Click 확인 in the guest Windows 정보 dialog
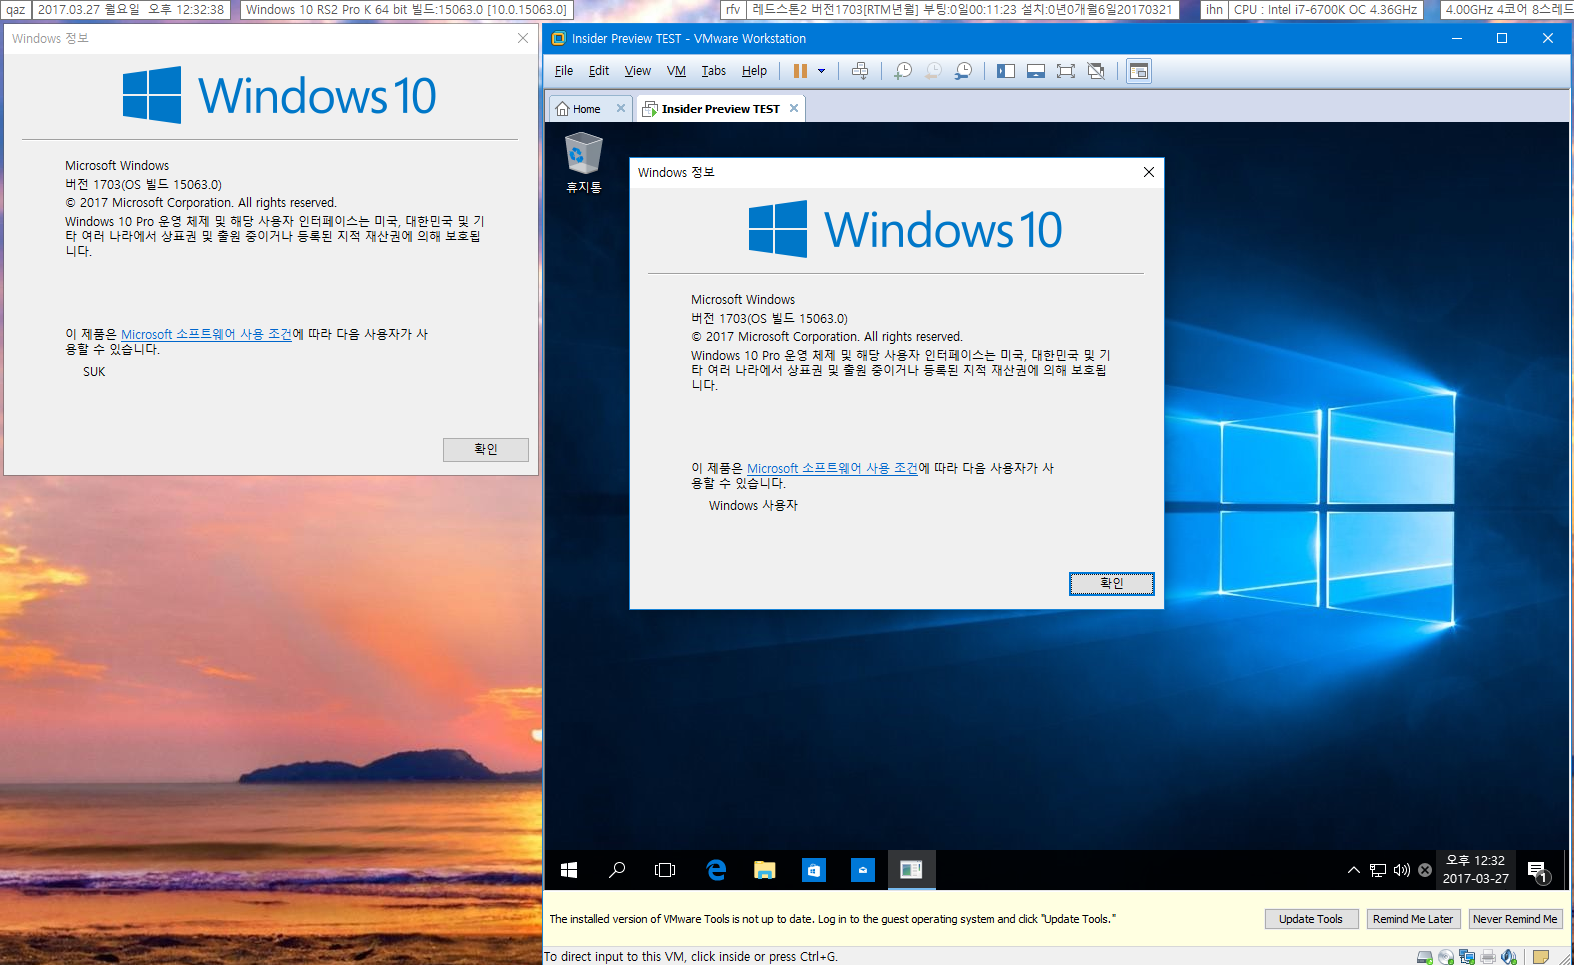The image size is (1574, 965). coord(1112,583)
